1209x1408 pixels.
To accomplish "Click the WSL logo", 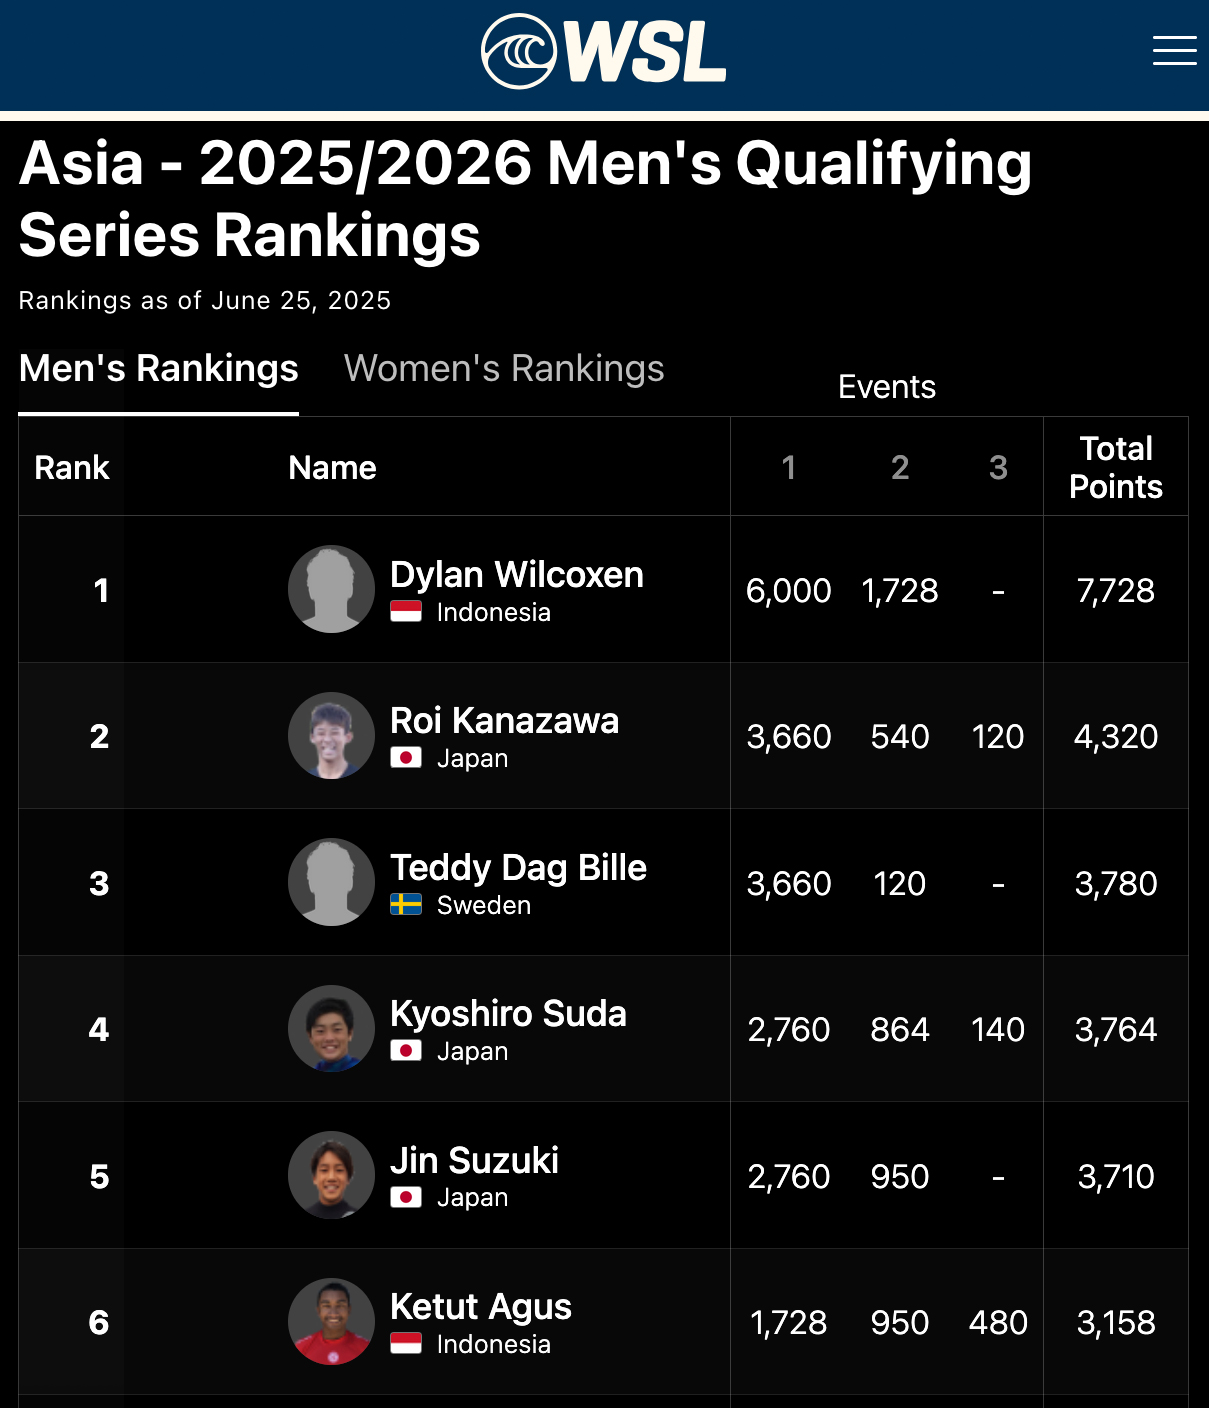I will 604,52.
